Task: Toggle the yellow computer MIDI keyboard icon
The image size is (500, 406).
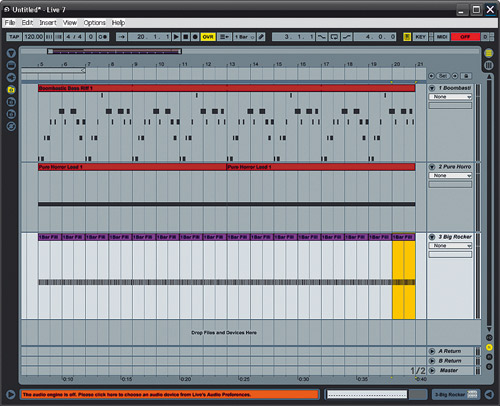Action: click(x=407, y=37)
